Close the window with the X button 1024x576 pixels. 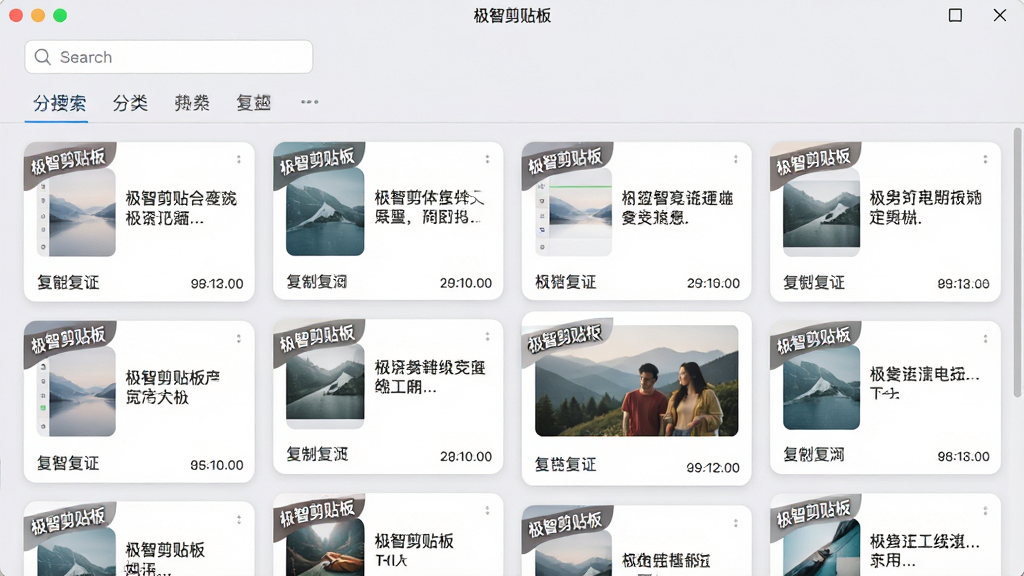coord(1000,15)
